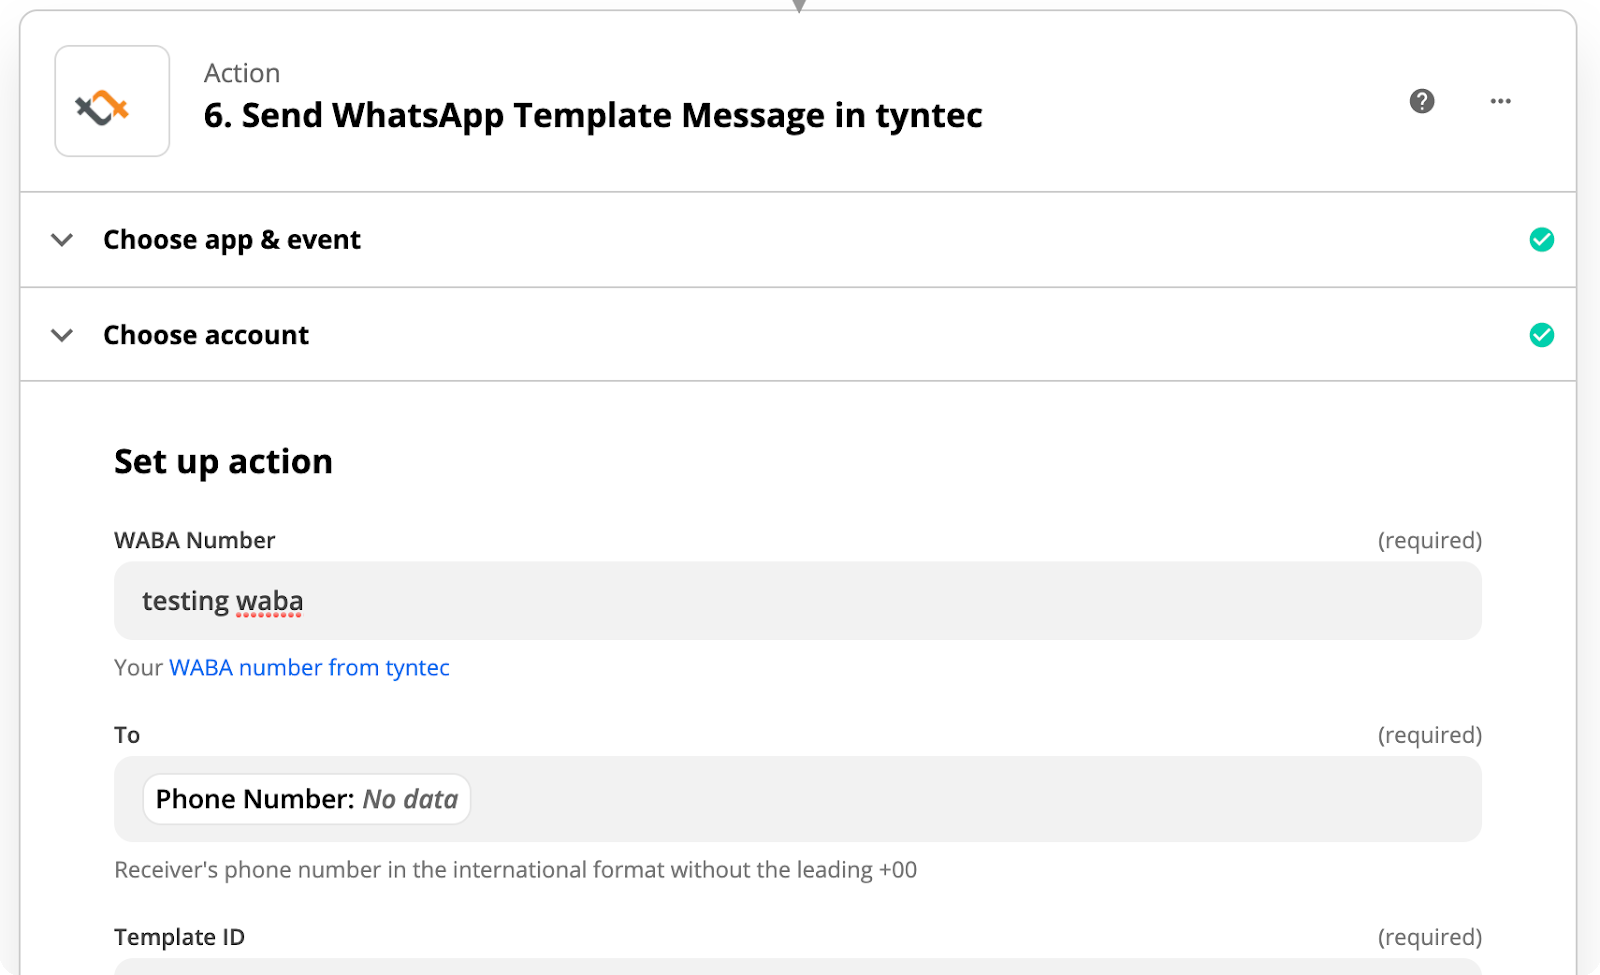This screenshot has width=1600, height=975.
Task: Click the green checkmark beside Choose account
Action: coord(1541,335)
